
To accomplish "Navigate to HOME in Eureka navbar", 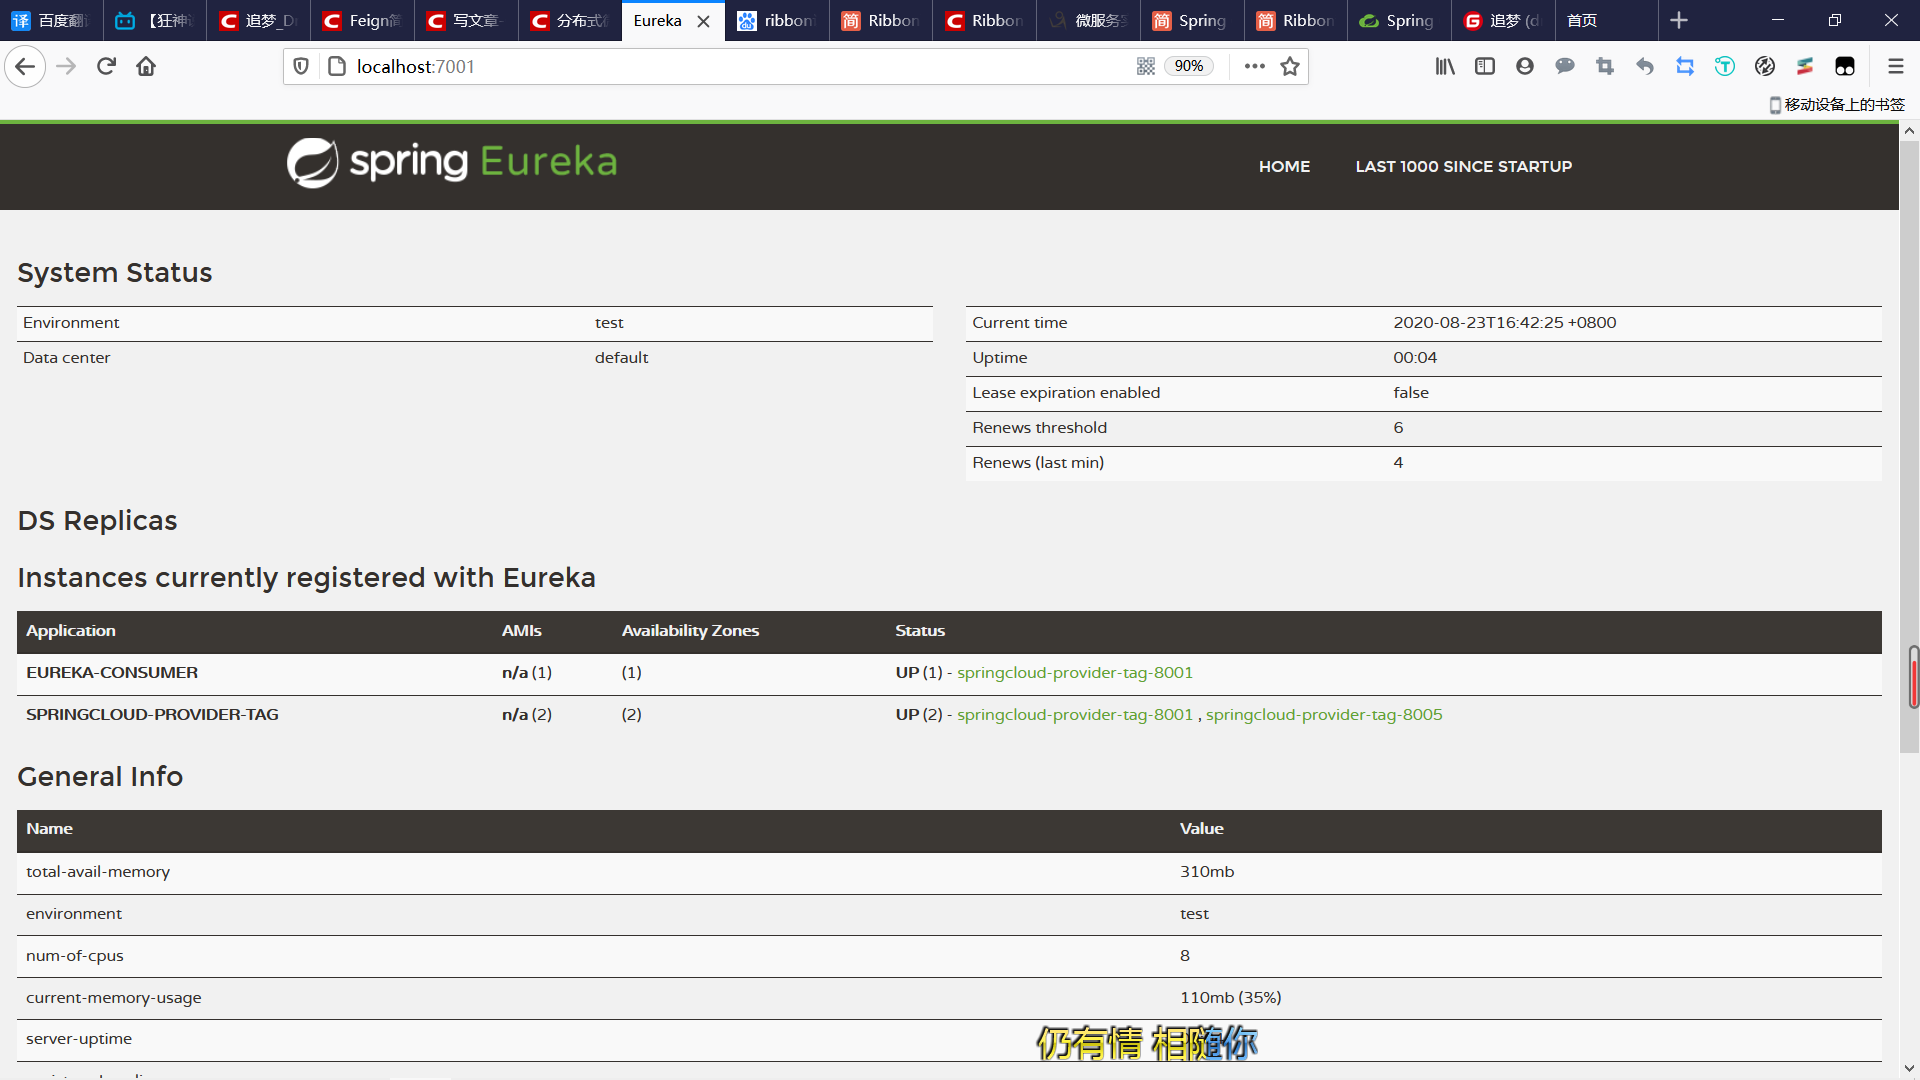I will coord(1284,166).
